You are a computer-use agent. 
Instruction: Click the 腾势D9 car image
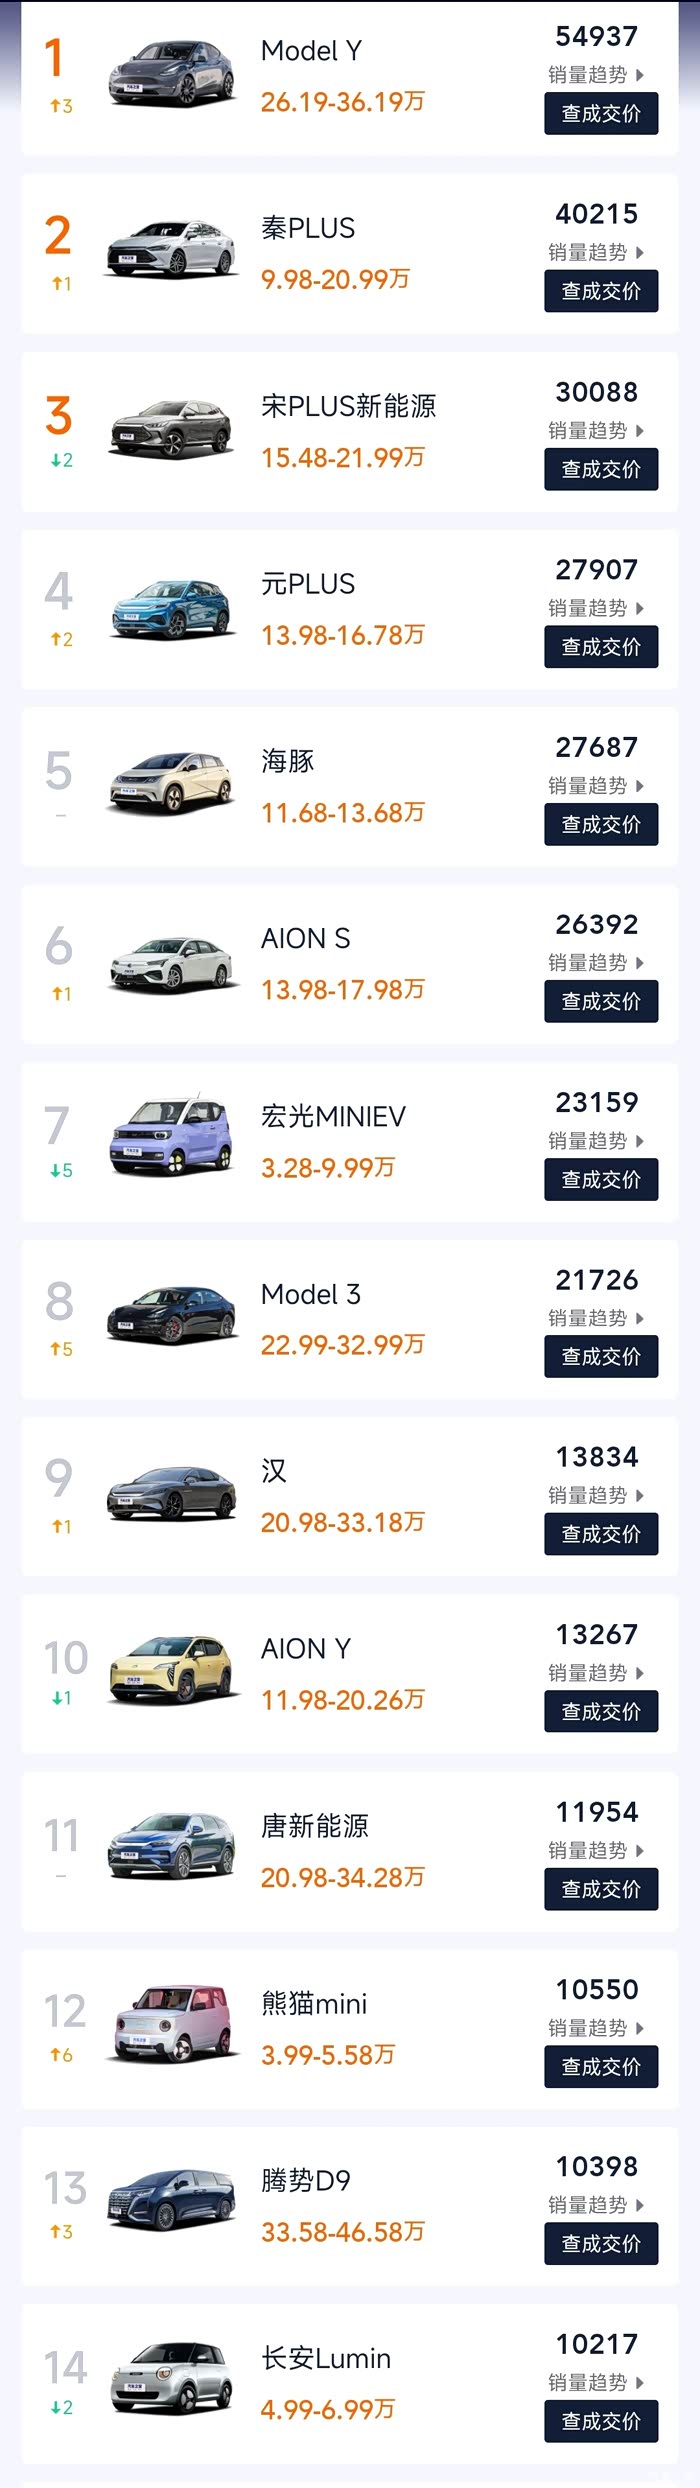pyautogui.click(x=172, y=2202)
